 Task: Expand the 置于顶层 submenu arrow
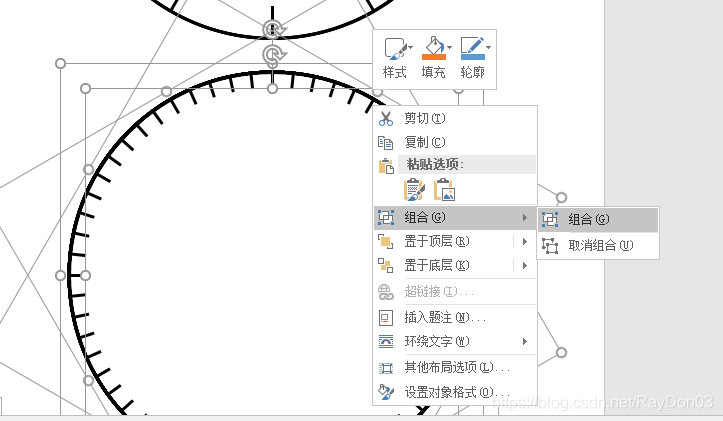(525, 241)
